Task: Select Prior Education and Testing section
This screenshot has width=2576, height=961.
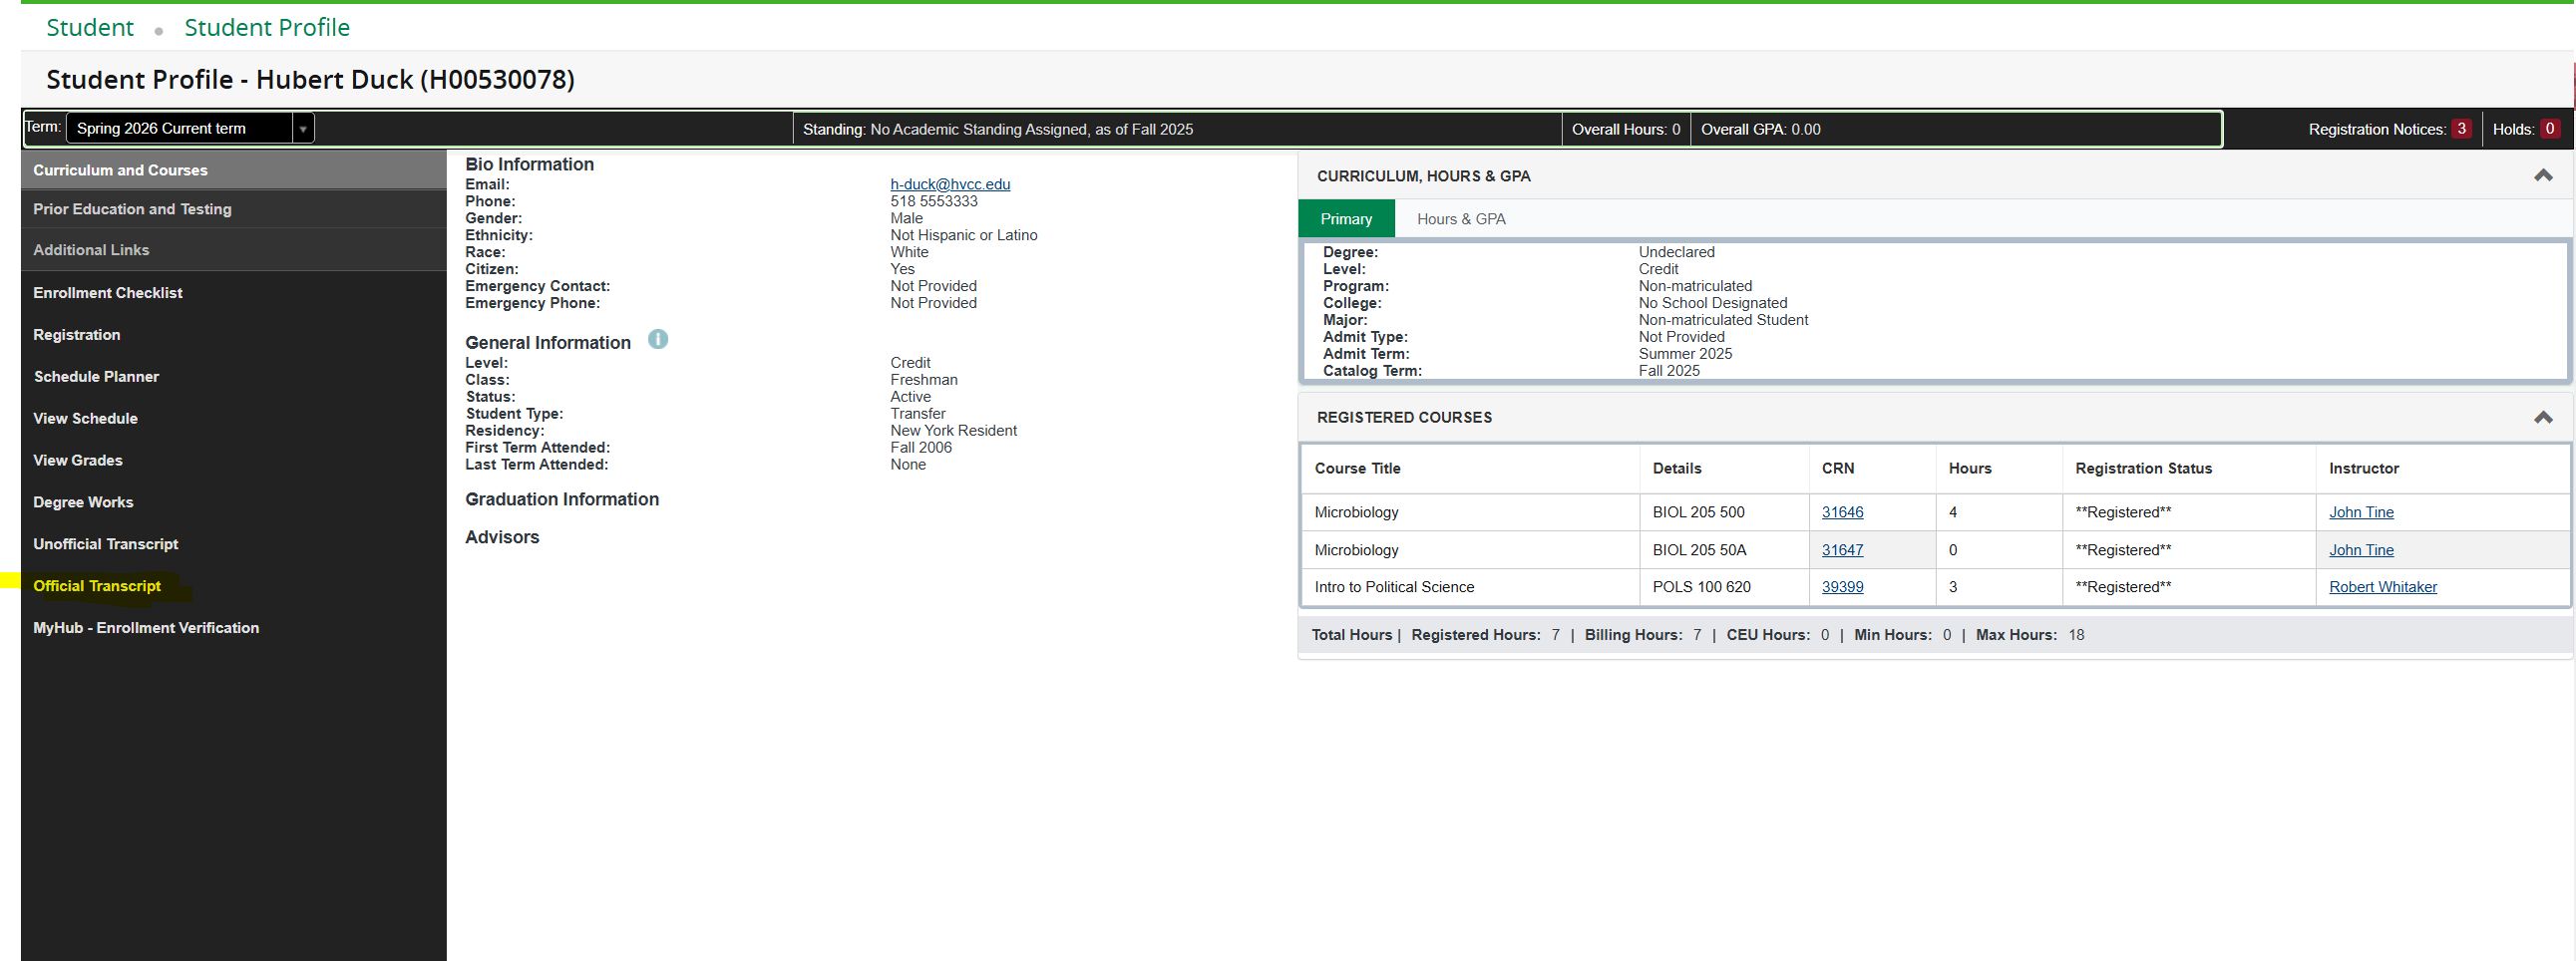Action: pyautogui.click(x=132, y=209)
